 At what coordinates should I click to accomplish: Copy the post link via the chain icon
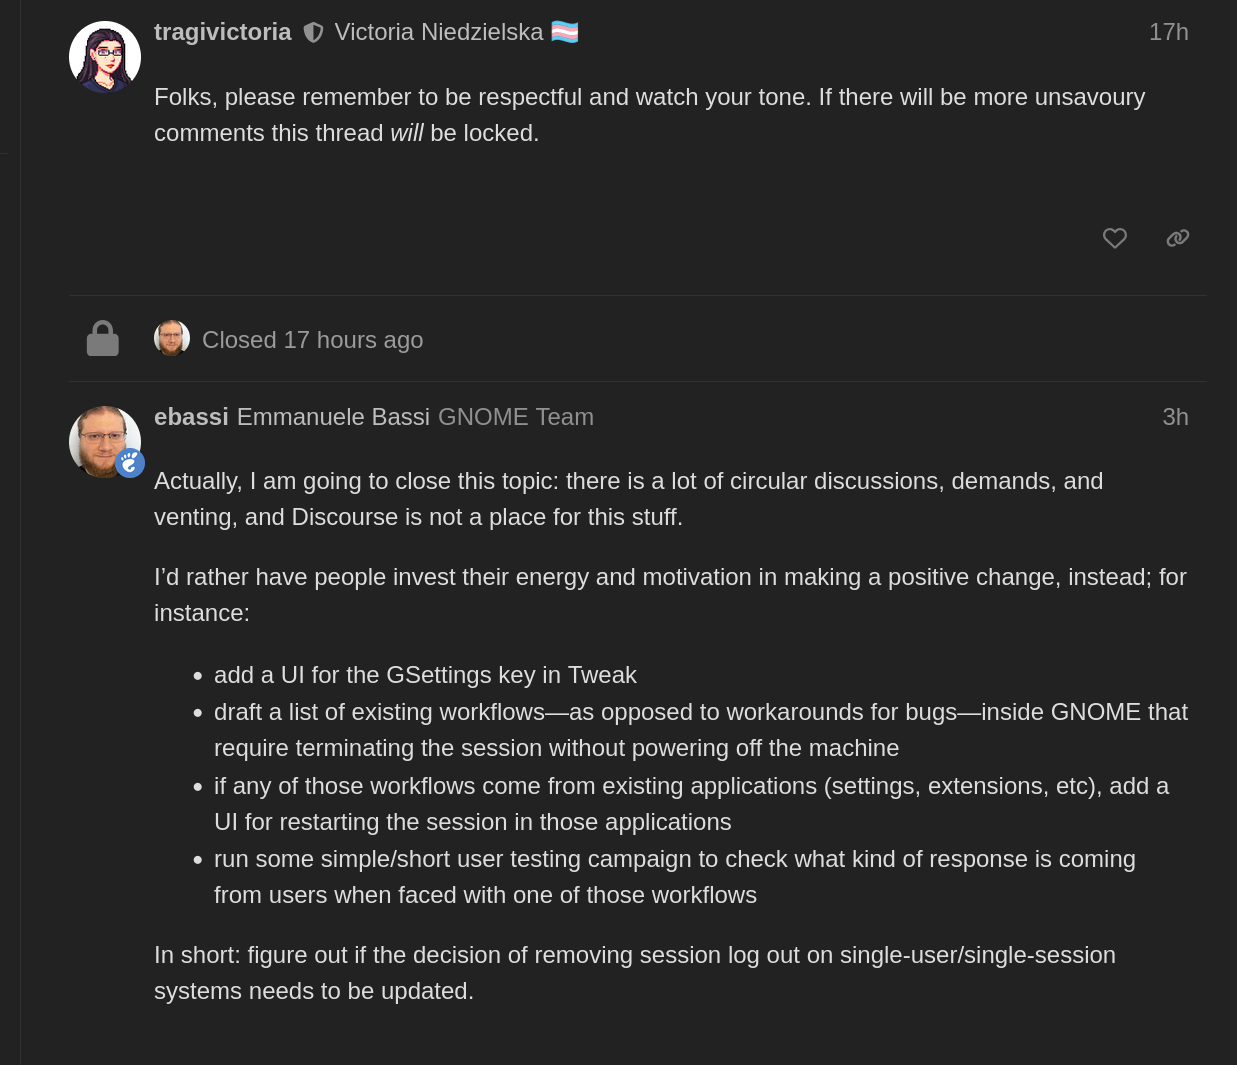[x=1178, y=238]
